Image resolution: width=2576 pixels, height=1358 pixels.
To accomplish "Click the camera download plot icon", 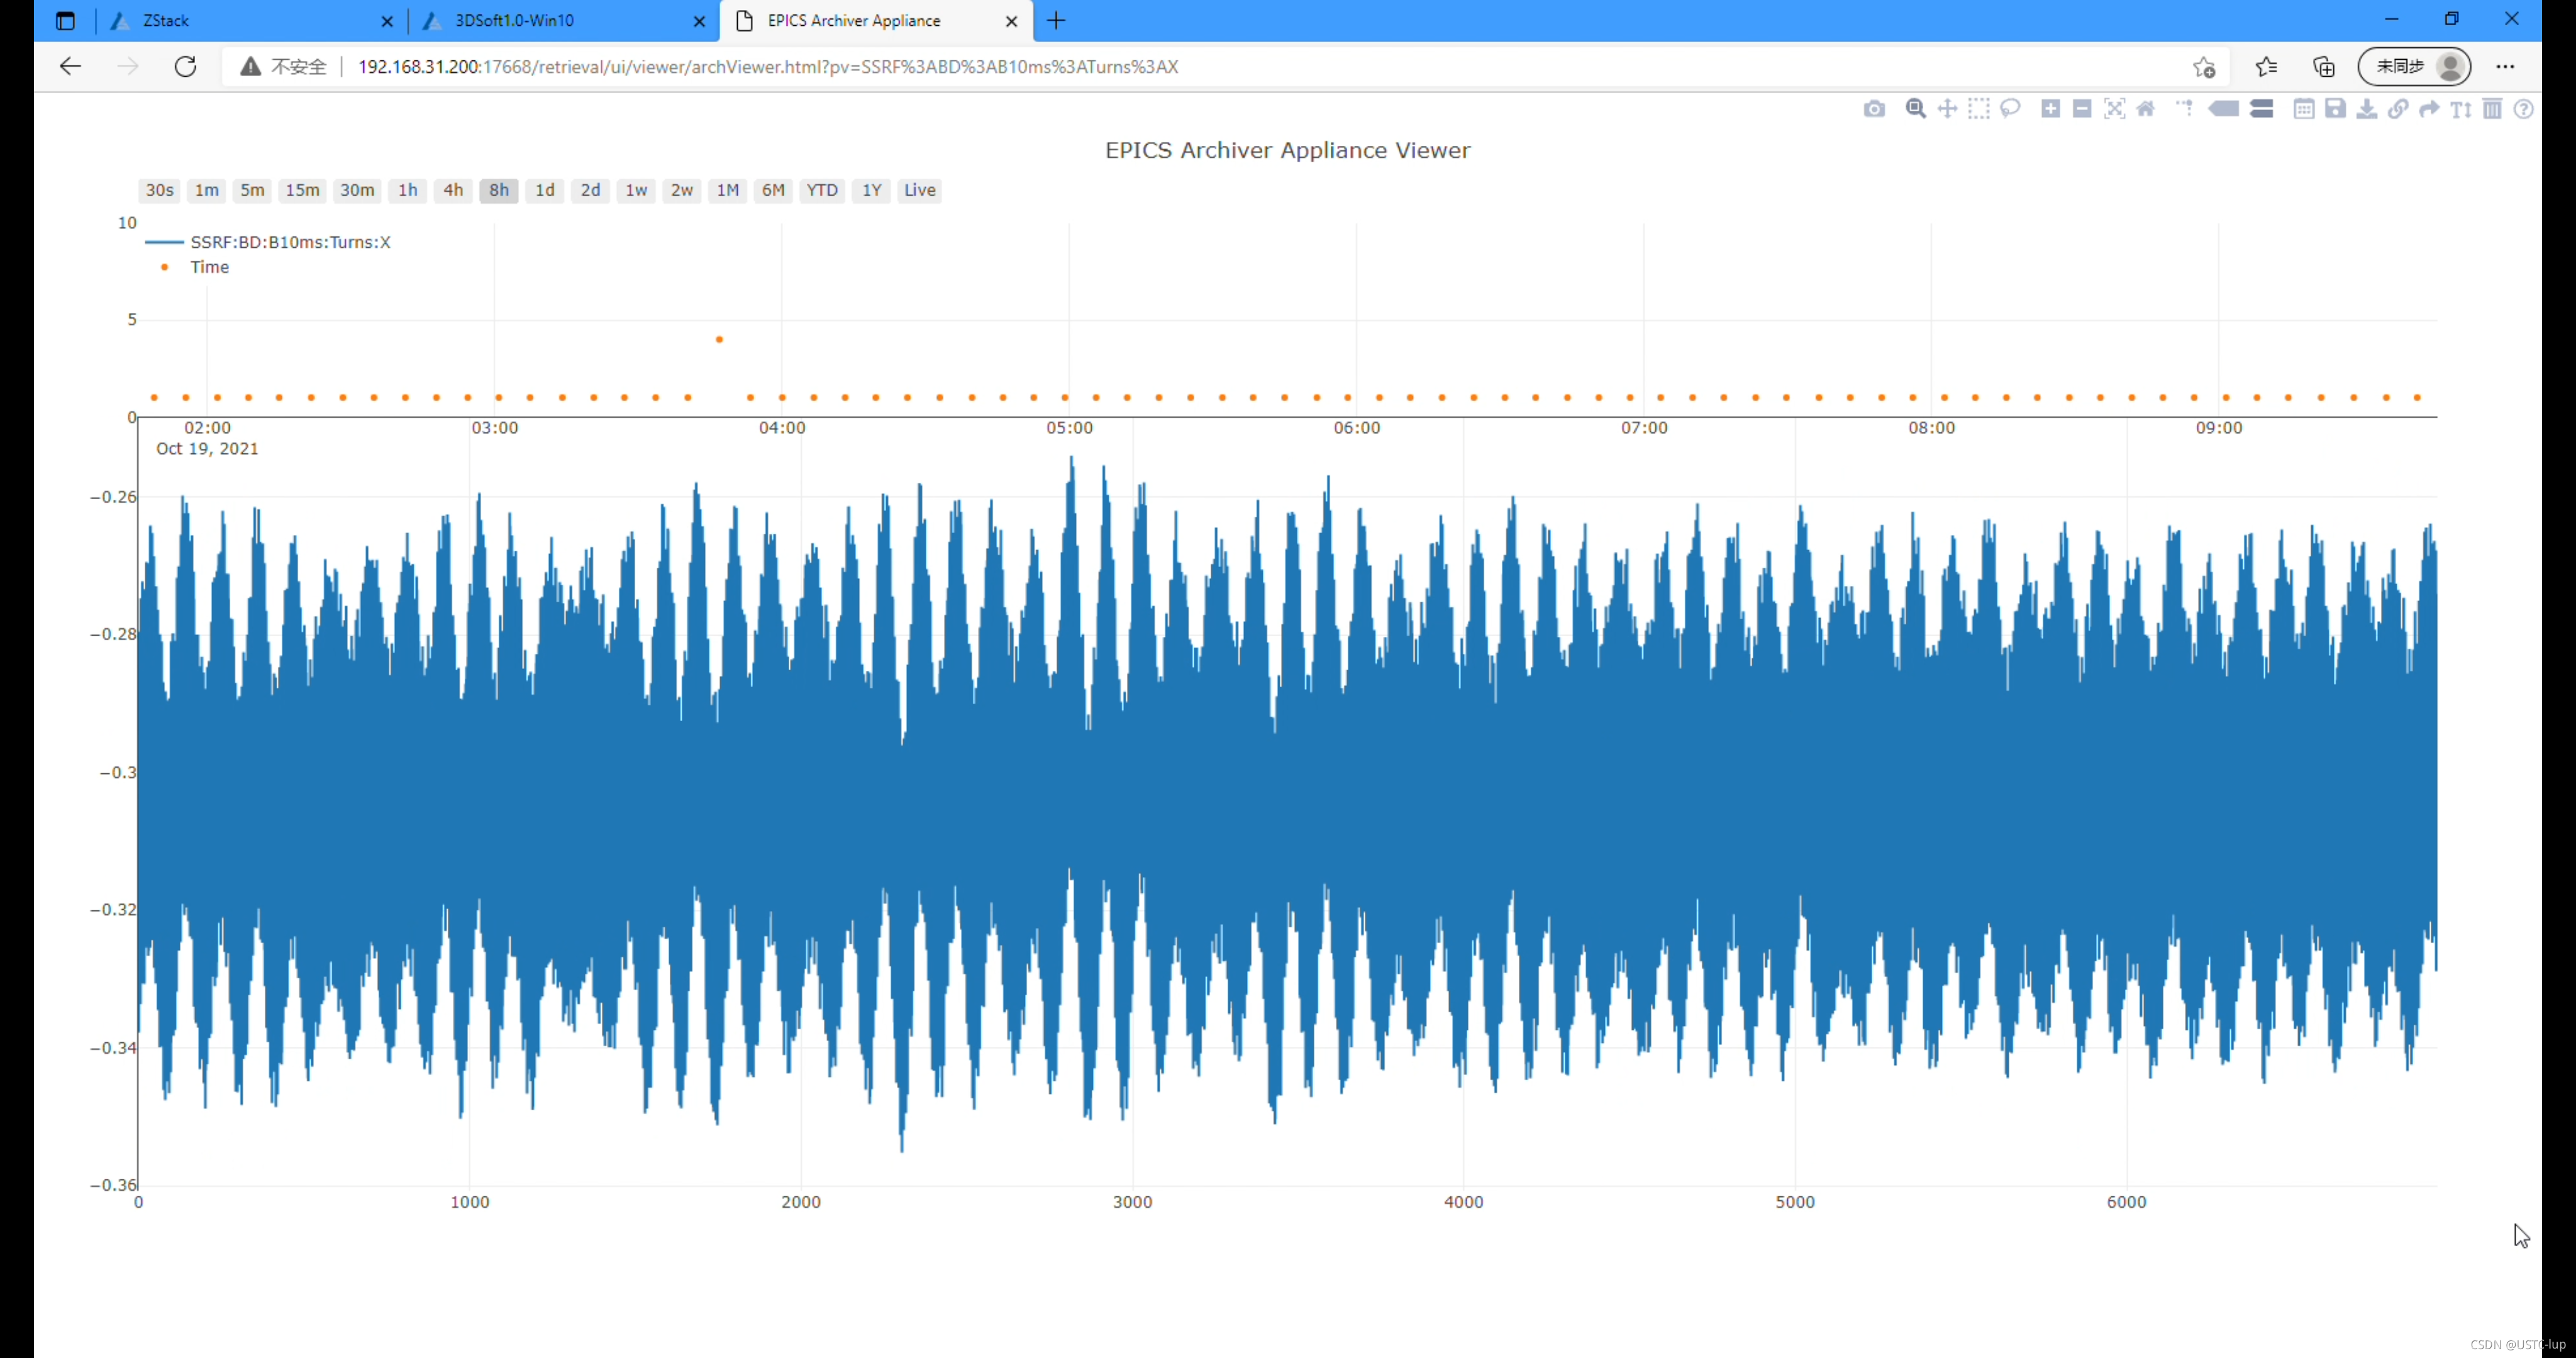I will click(x=1874, y=109).
